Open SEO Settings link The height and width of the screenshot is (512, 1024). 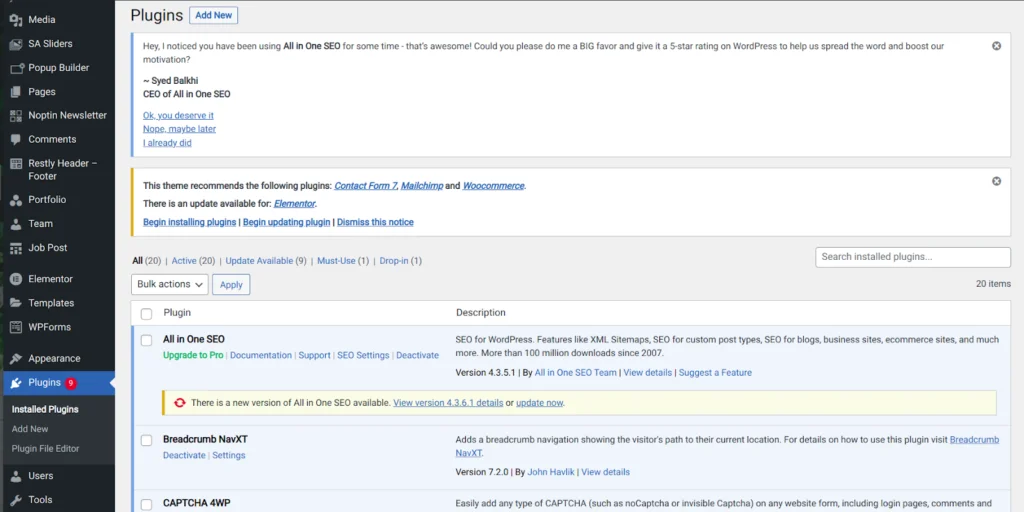pyautogui.click(x=363, y=355)
